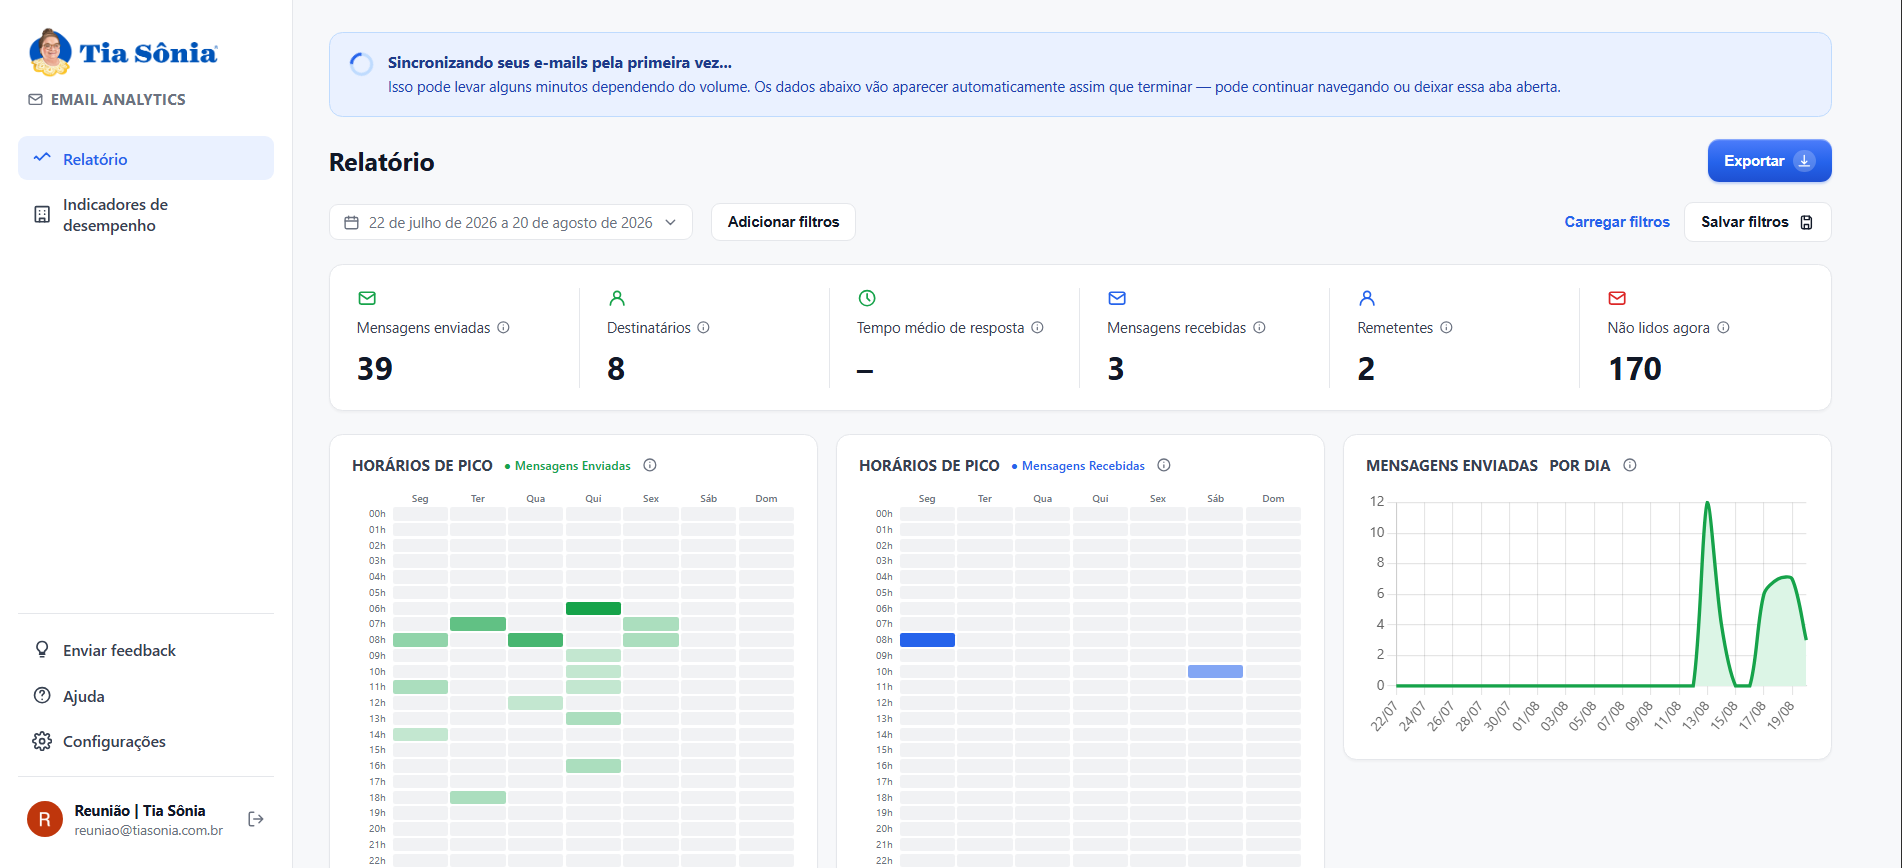Click info icon of Mensagens Enviadas heatmap
Viewport: 1902px width, 868px height.
coord(650,465)
